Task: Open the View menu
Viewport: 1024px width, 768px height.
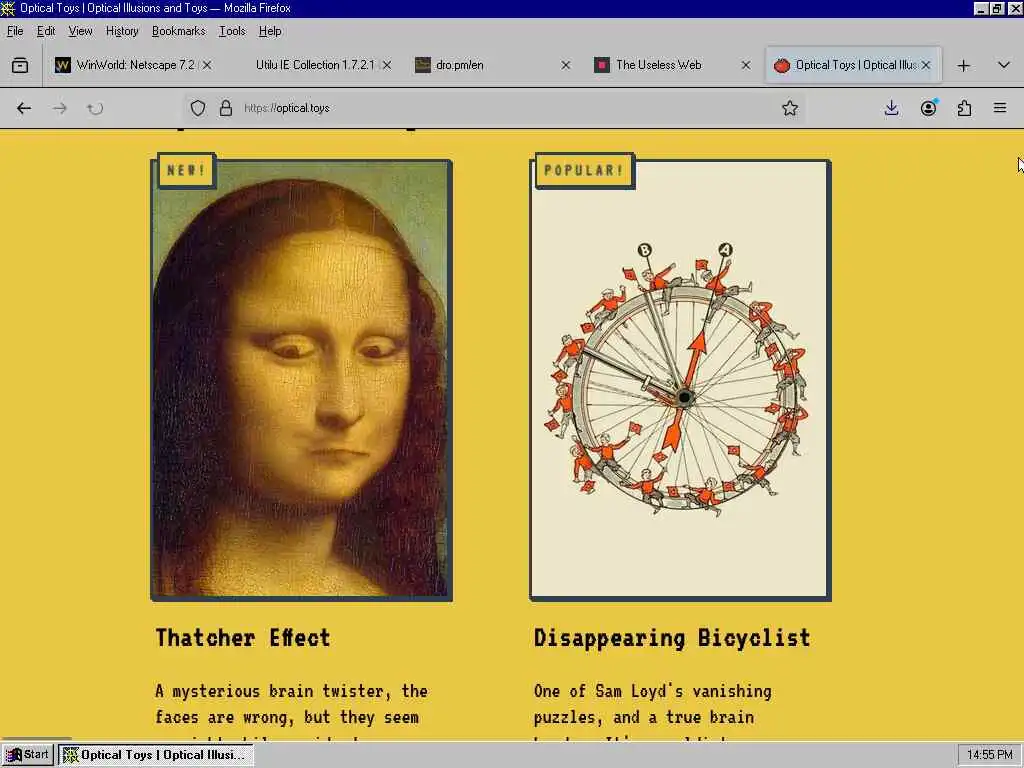Action: (x=80, y=31)
